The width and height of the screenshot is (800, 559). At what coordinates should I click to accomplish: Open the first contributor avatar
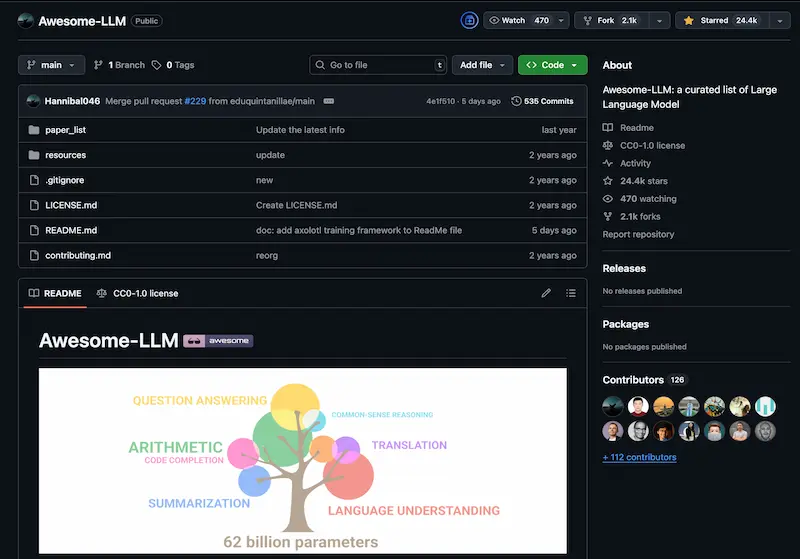click(x=613, y=406)
